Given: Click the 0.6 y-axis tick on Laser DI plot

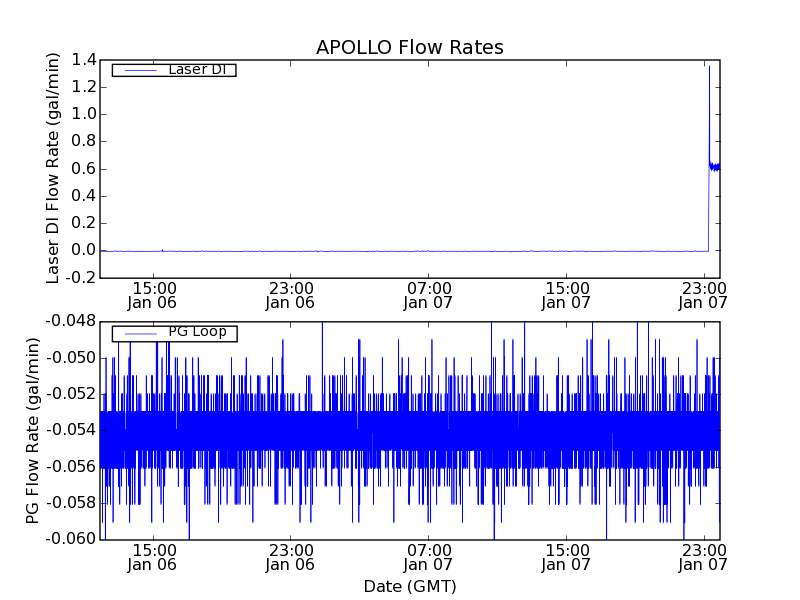Looking at the screenshot, I should 84,169.
